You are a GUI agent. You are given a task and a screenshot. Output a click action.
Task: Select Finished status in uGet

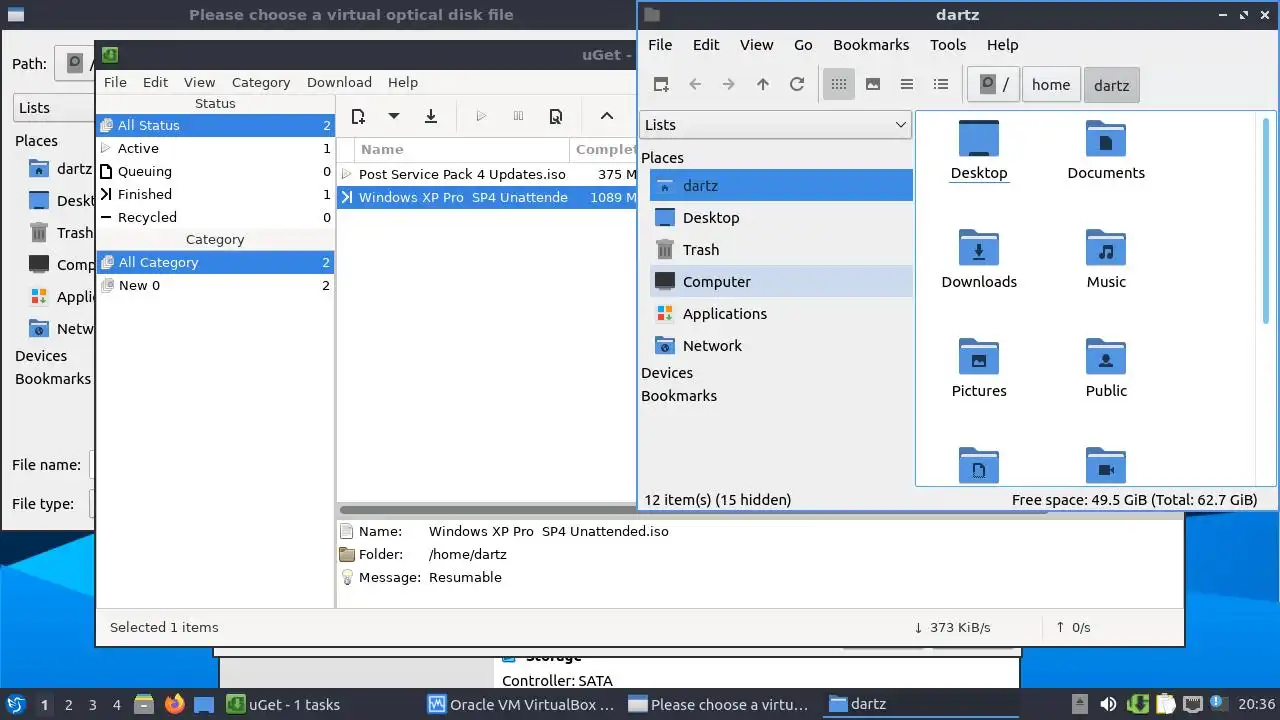pos(215,194)
